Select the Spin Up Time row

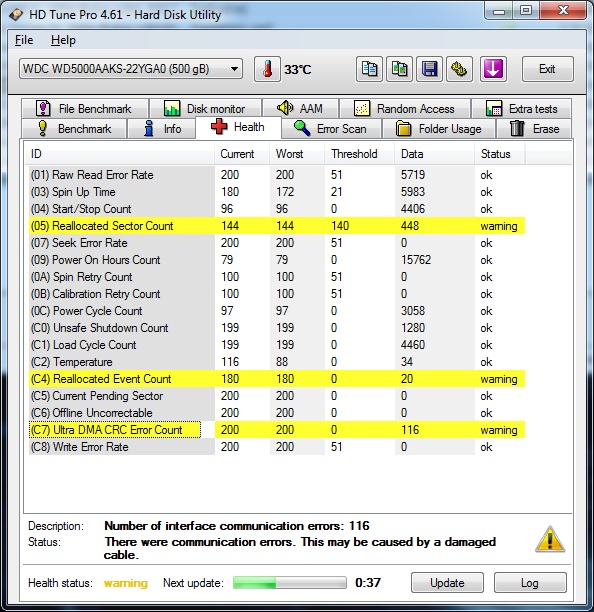point(277,192)
